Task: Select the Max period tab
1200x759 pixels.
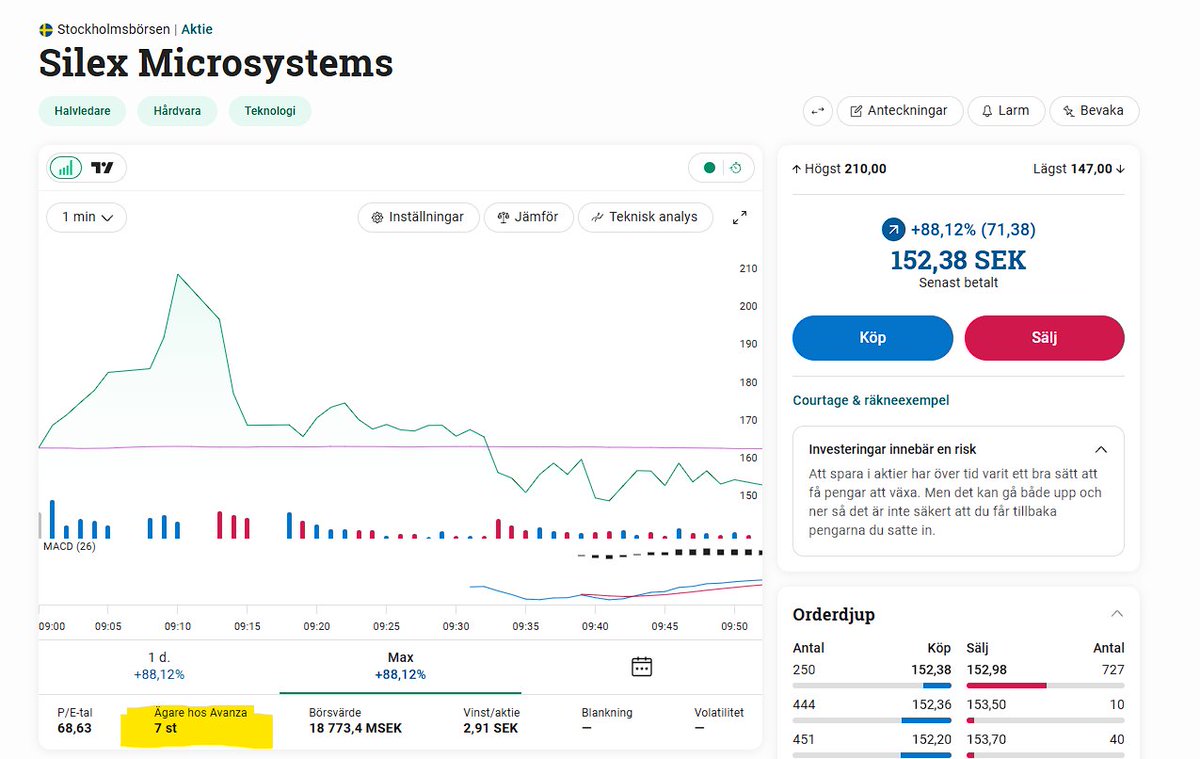Action: point(400,665)
